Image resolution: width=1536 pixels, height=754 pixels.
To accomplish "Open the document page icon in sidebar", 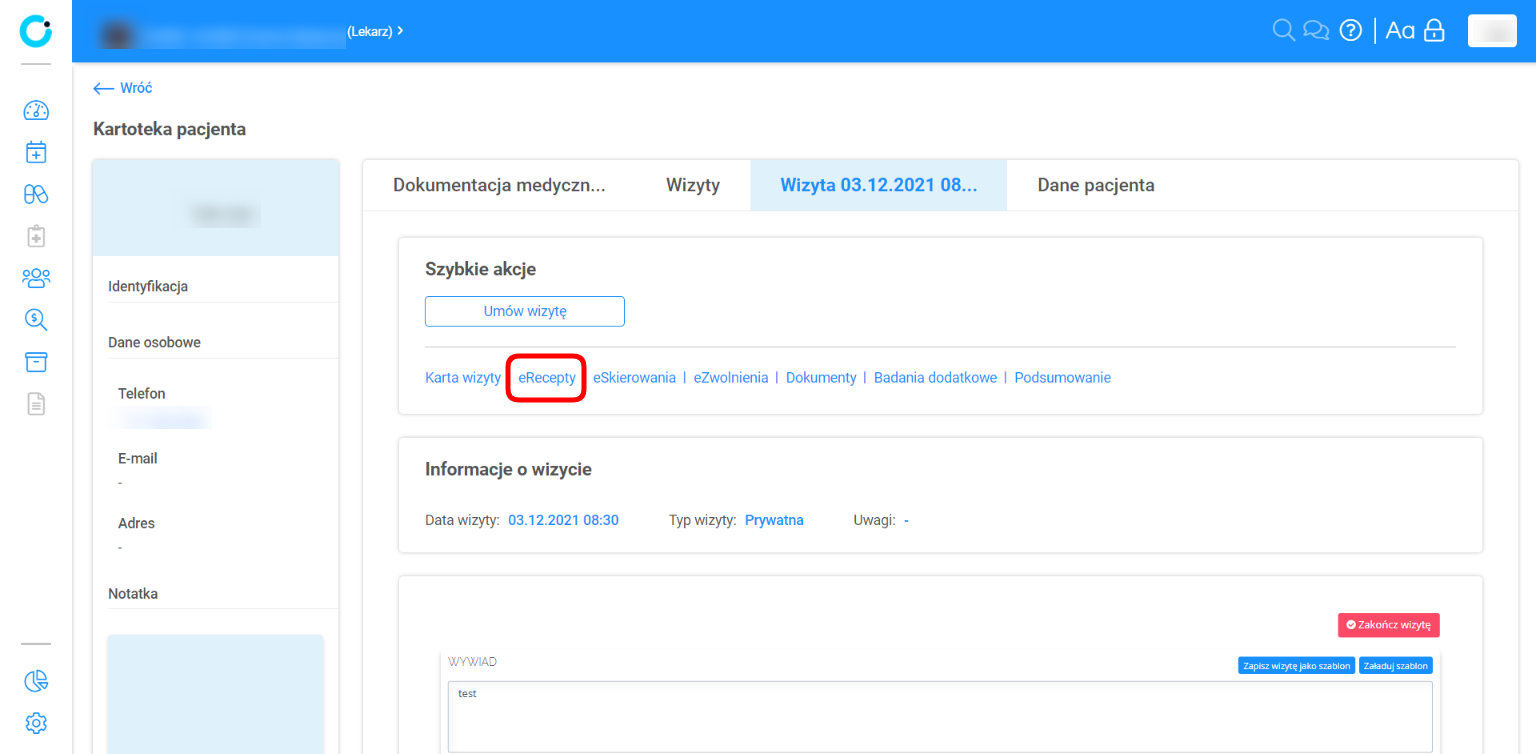I will [x=36, y=403].
